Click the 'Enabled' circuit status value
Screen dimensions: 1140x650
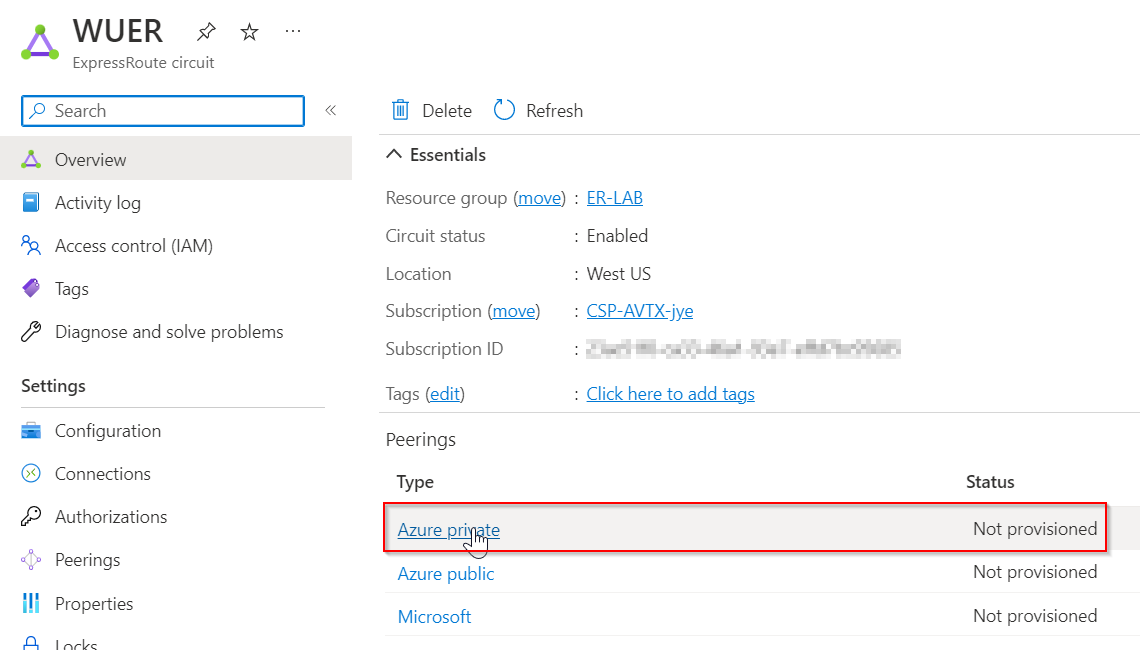(x=617, y=236)
